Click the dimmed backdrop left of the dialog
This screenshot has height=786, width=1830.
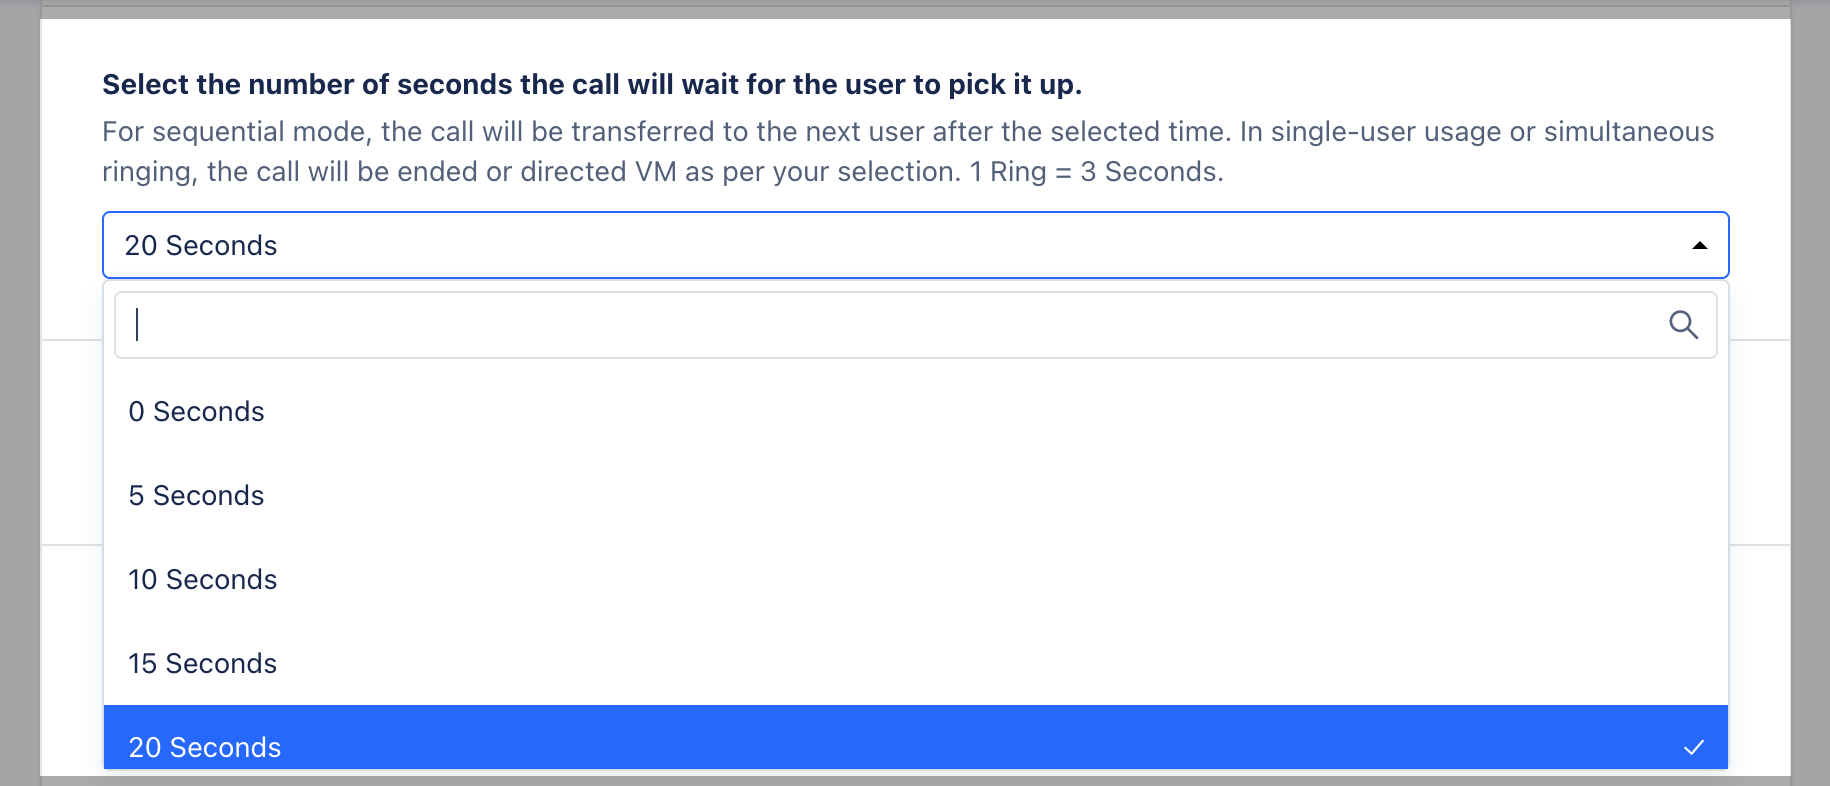pos(20,400)
